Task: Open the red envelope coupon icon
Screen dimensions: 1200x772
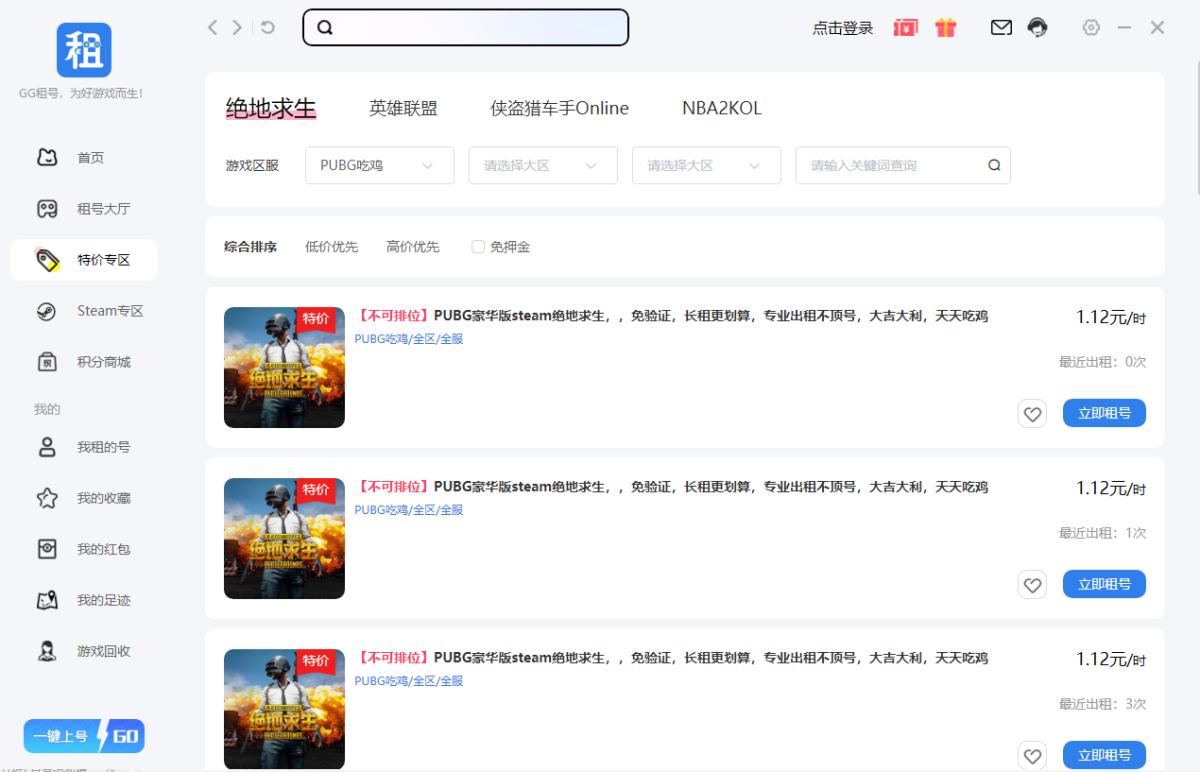Action: pos(906,28)
